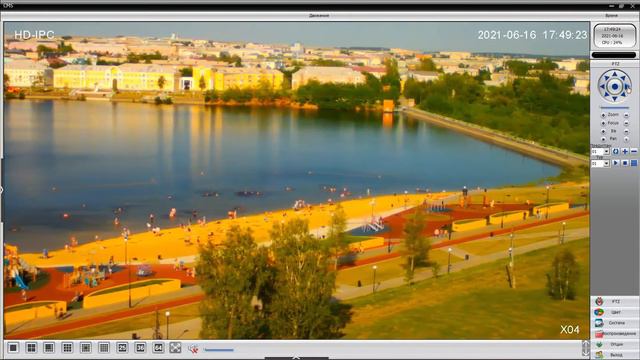The width and height of the screenshot is (640, 360).
Task: Adjust the PTZ speed slider
Action: pyautogui.click(x=614, y=108)
